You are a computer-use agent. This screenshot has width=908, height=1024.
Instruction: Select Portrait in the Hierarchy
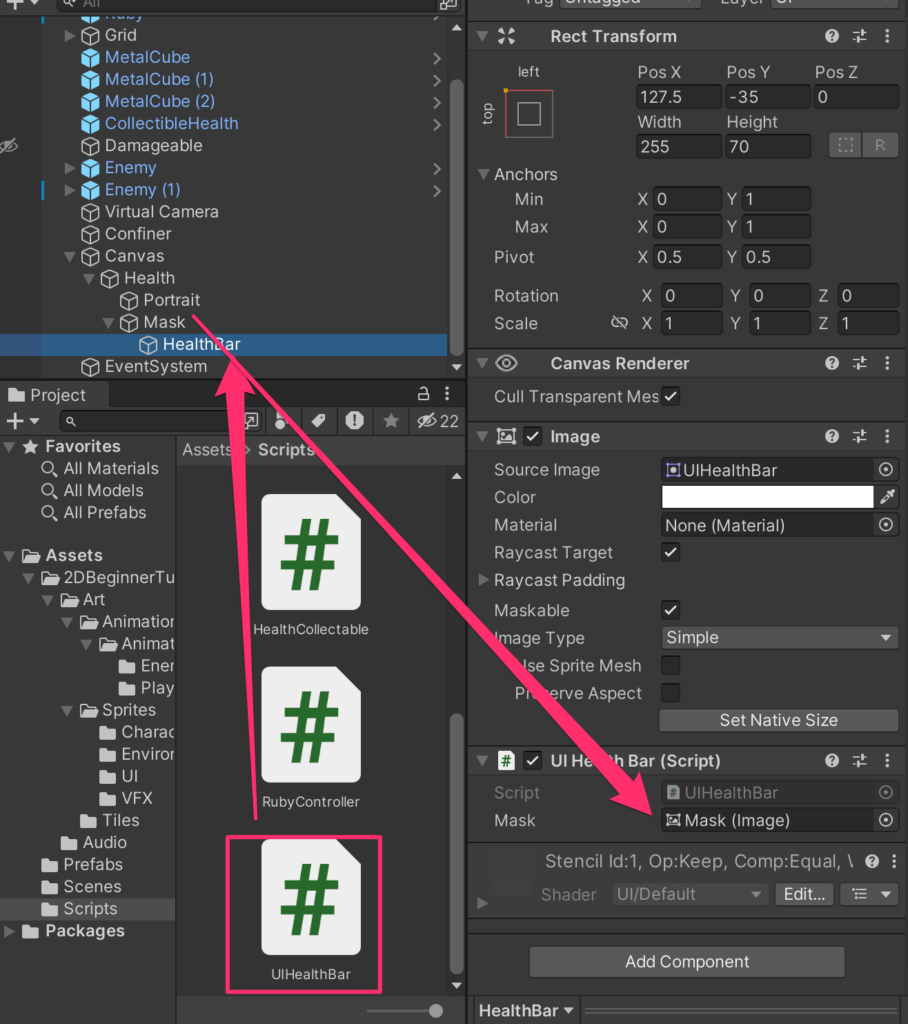172,300
